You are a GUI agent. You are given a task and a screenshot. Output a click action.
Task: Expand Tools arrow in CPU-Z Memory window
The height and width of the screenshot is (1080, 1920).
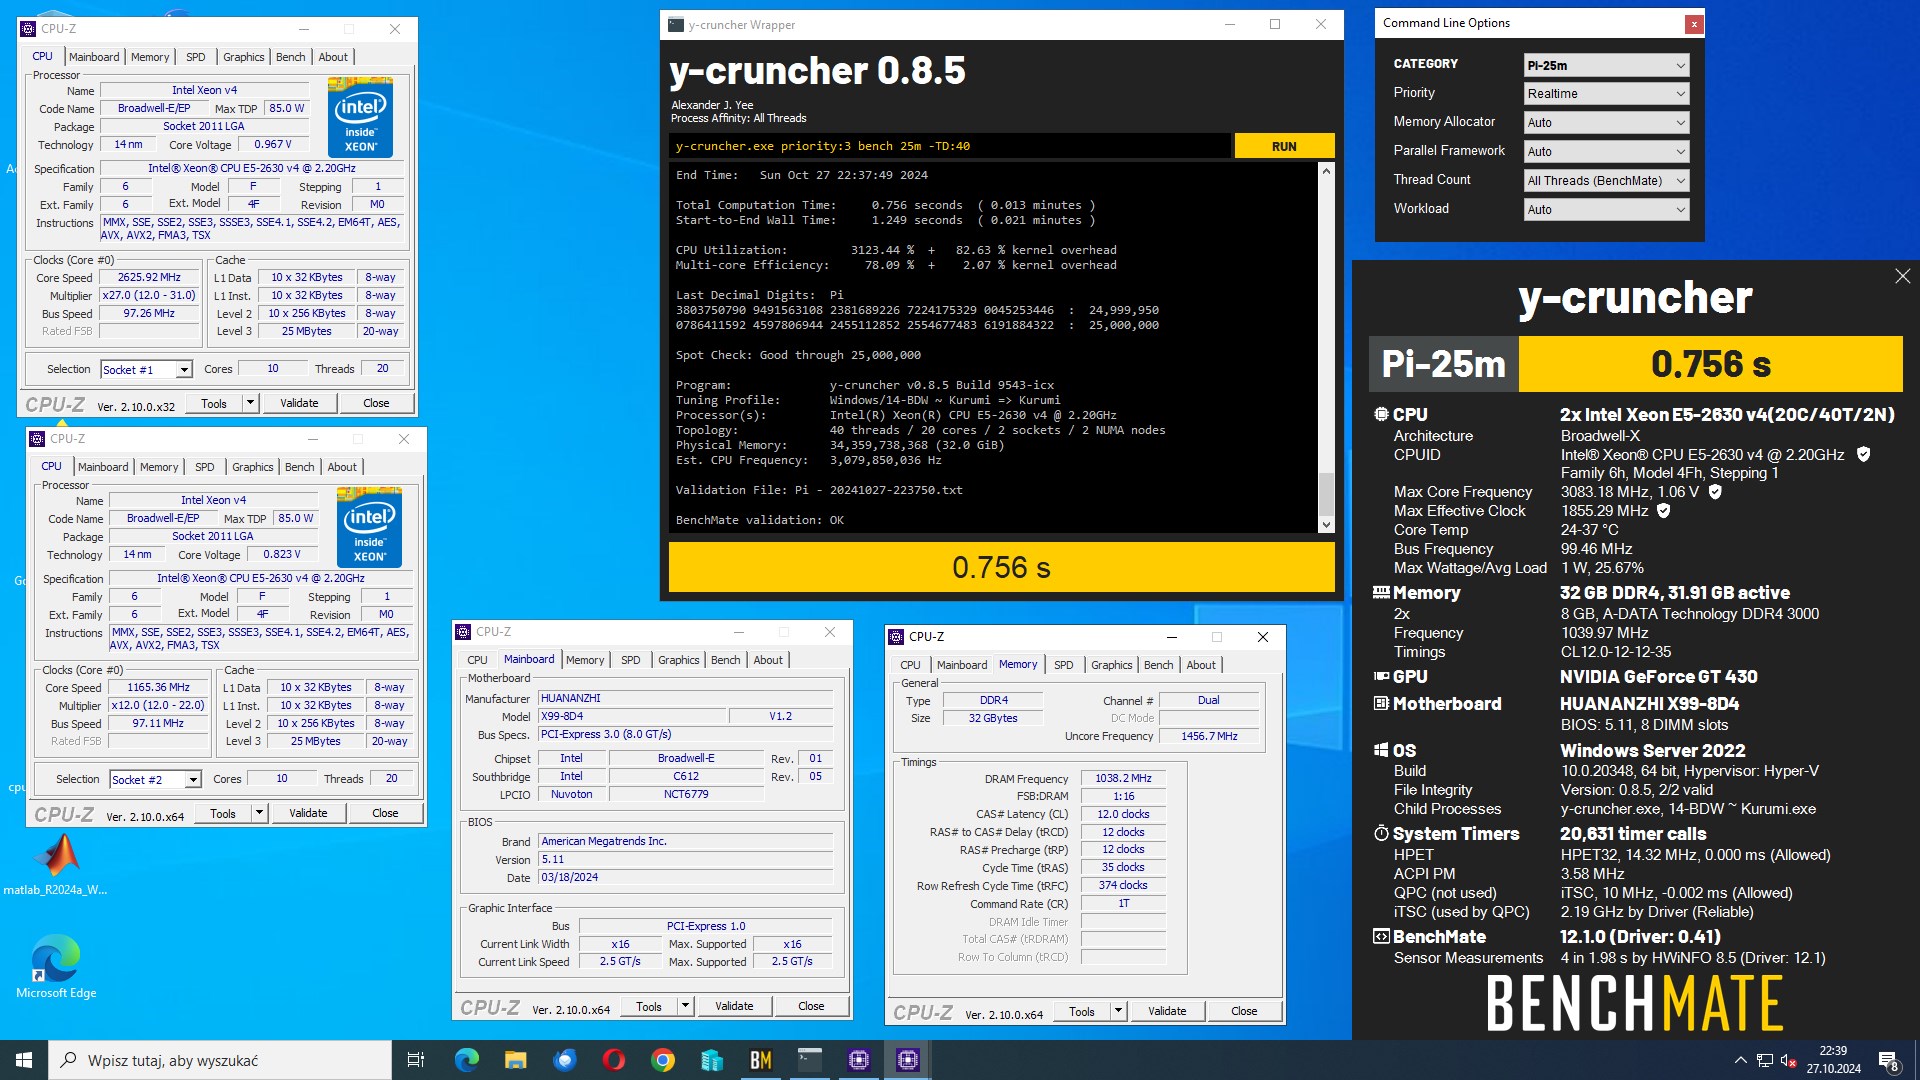(1118, 1011)
